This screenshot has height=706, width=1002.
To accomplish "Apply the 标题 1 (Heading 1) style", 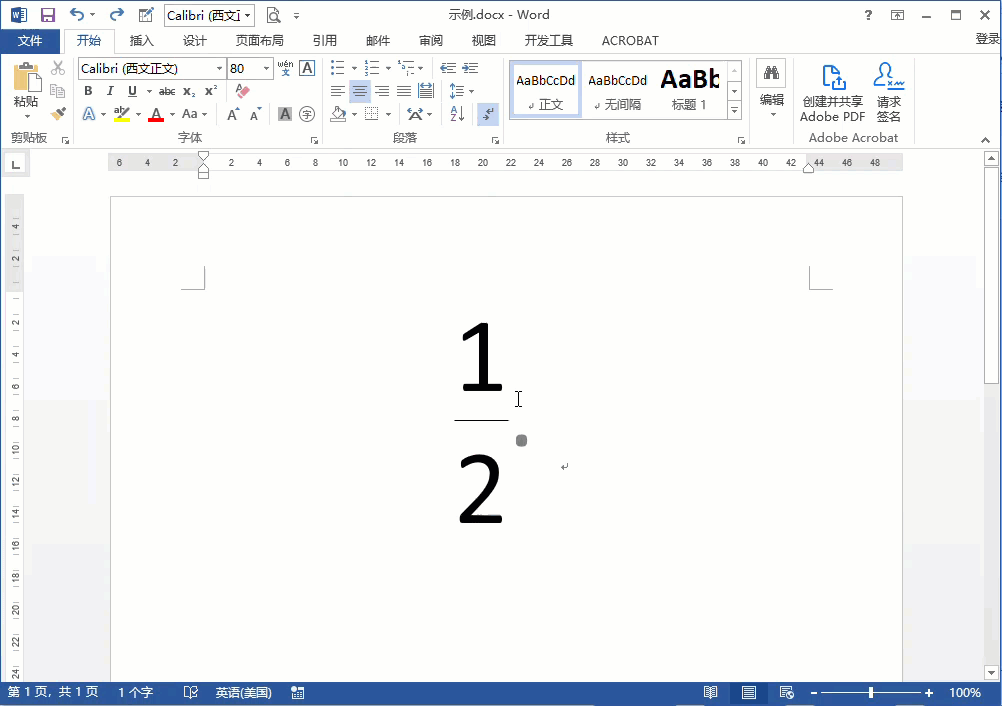I will coord(690,90).
